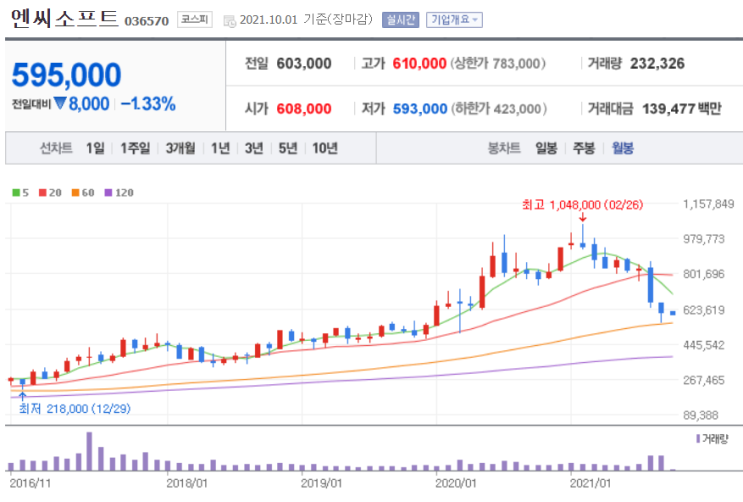Click the 2018/01 x-axis date label
Screen dimensions: 743x502
pos(187,484)
